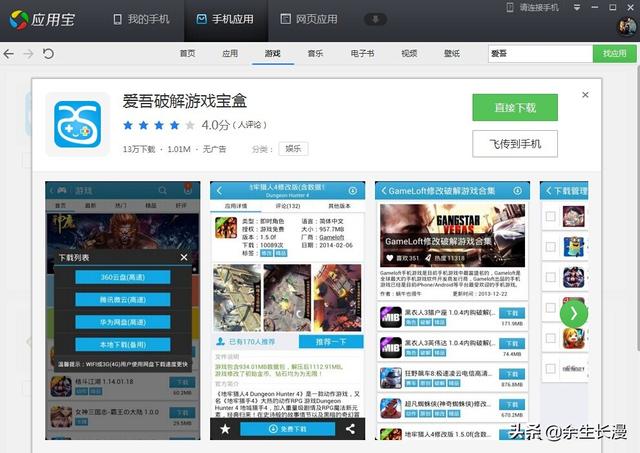Close the app detail popup
This screenshot has width=640, height=453.
[586, 95]
